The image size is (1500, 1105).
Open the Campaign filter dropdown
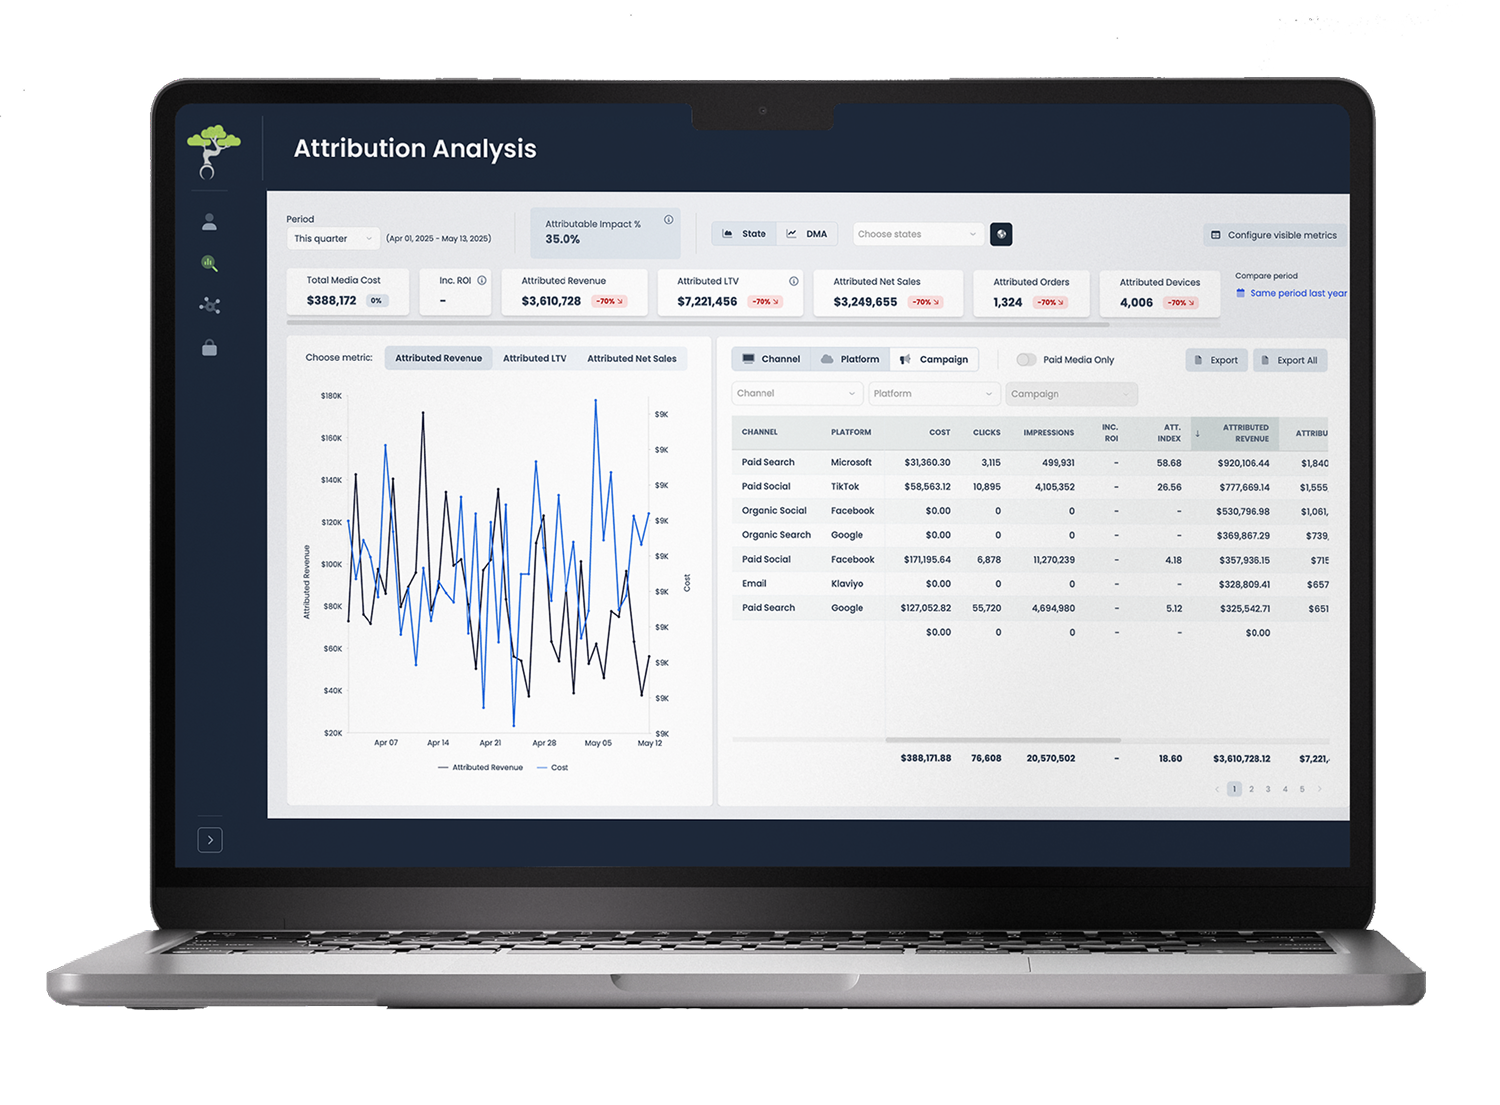(1071, 394)
